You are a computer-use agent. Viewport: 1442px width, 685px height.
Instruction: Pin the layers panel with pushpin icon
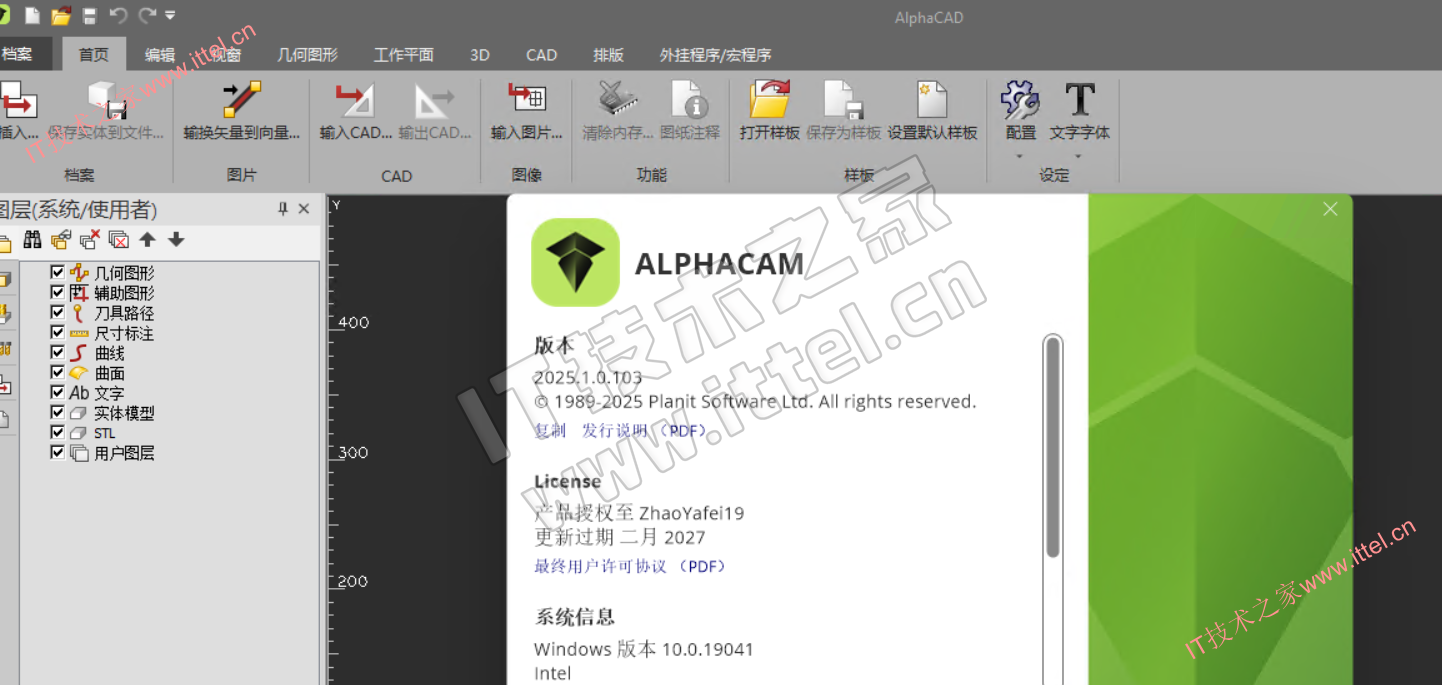283,209
